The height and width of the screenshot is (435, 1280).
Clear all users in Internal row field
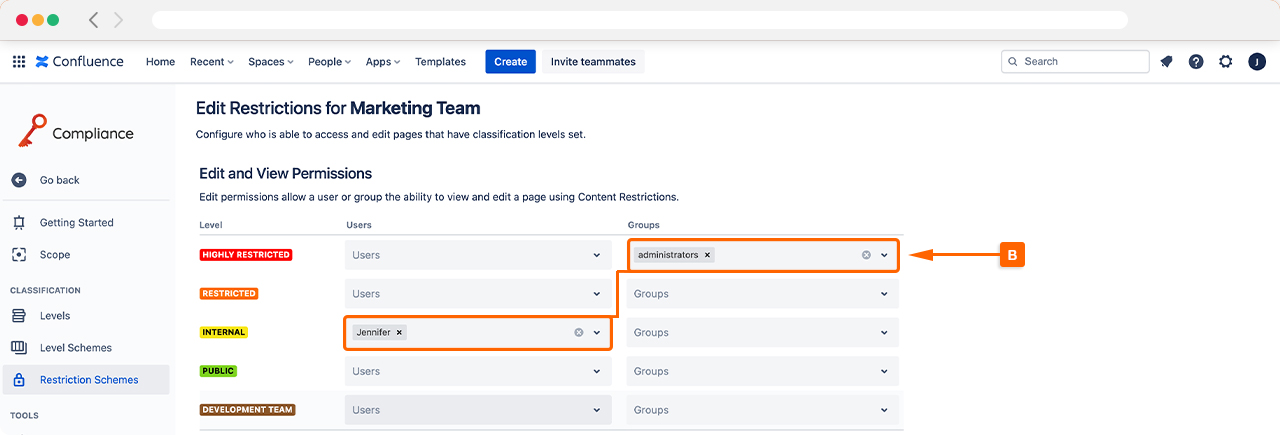[578, 332]
